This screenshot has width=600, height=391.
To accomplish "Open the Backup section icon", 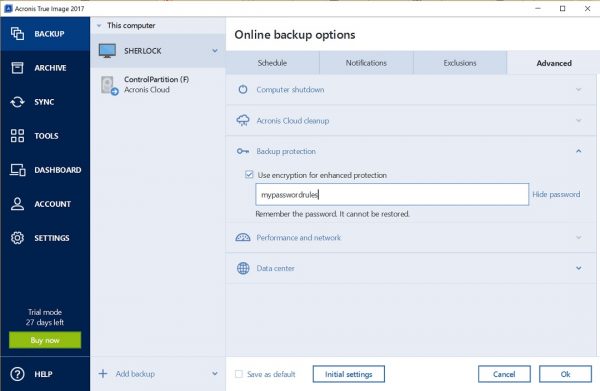I will pyautogui.click(x=17, y=34).
